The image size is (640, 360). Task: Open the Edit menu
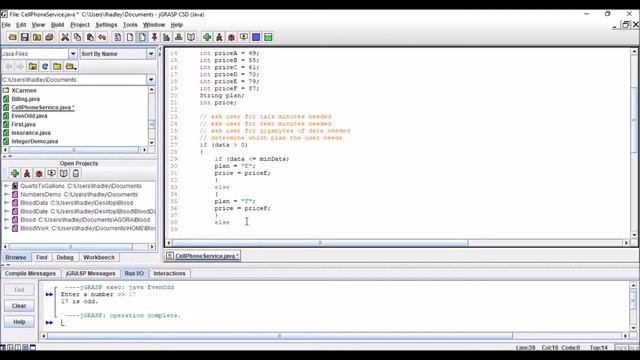tap(21, 25)
